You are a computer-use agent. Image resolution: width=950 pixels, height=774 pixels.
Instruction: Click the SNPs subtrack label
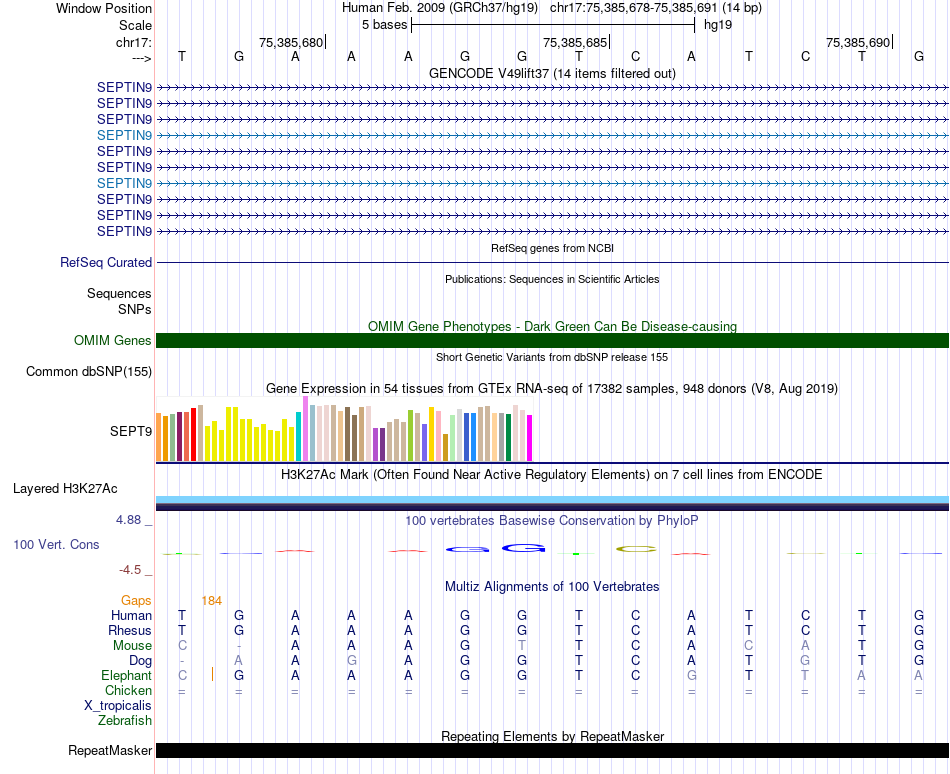[x=135, y=309]
